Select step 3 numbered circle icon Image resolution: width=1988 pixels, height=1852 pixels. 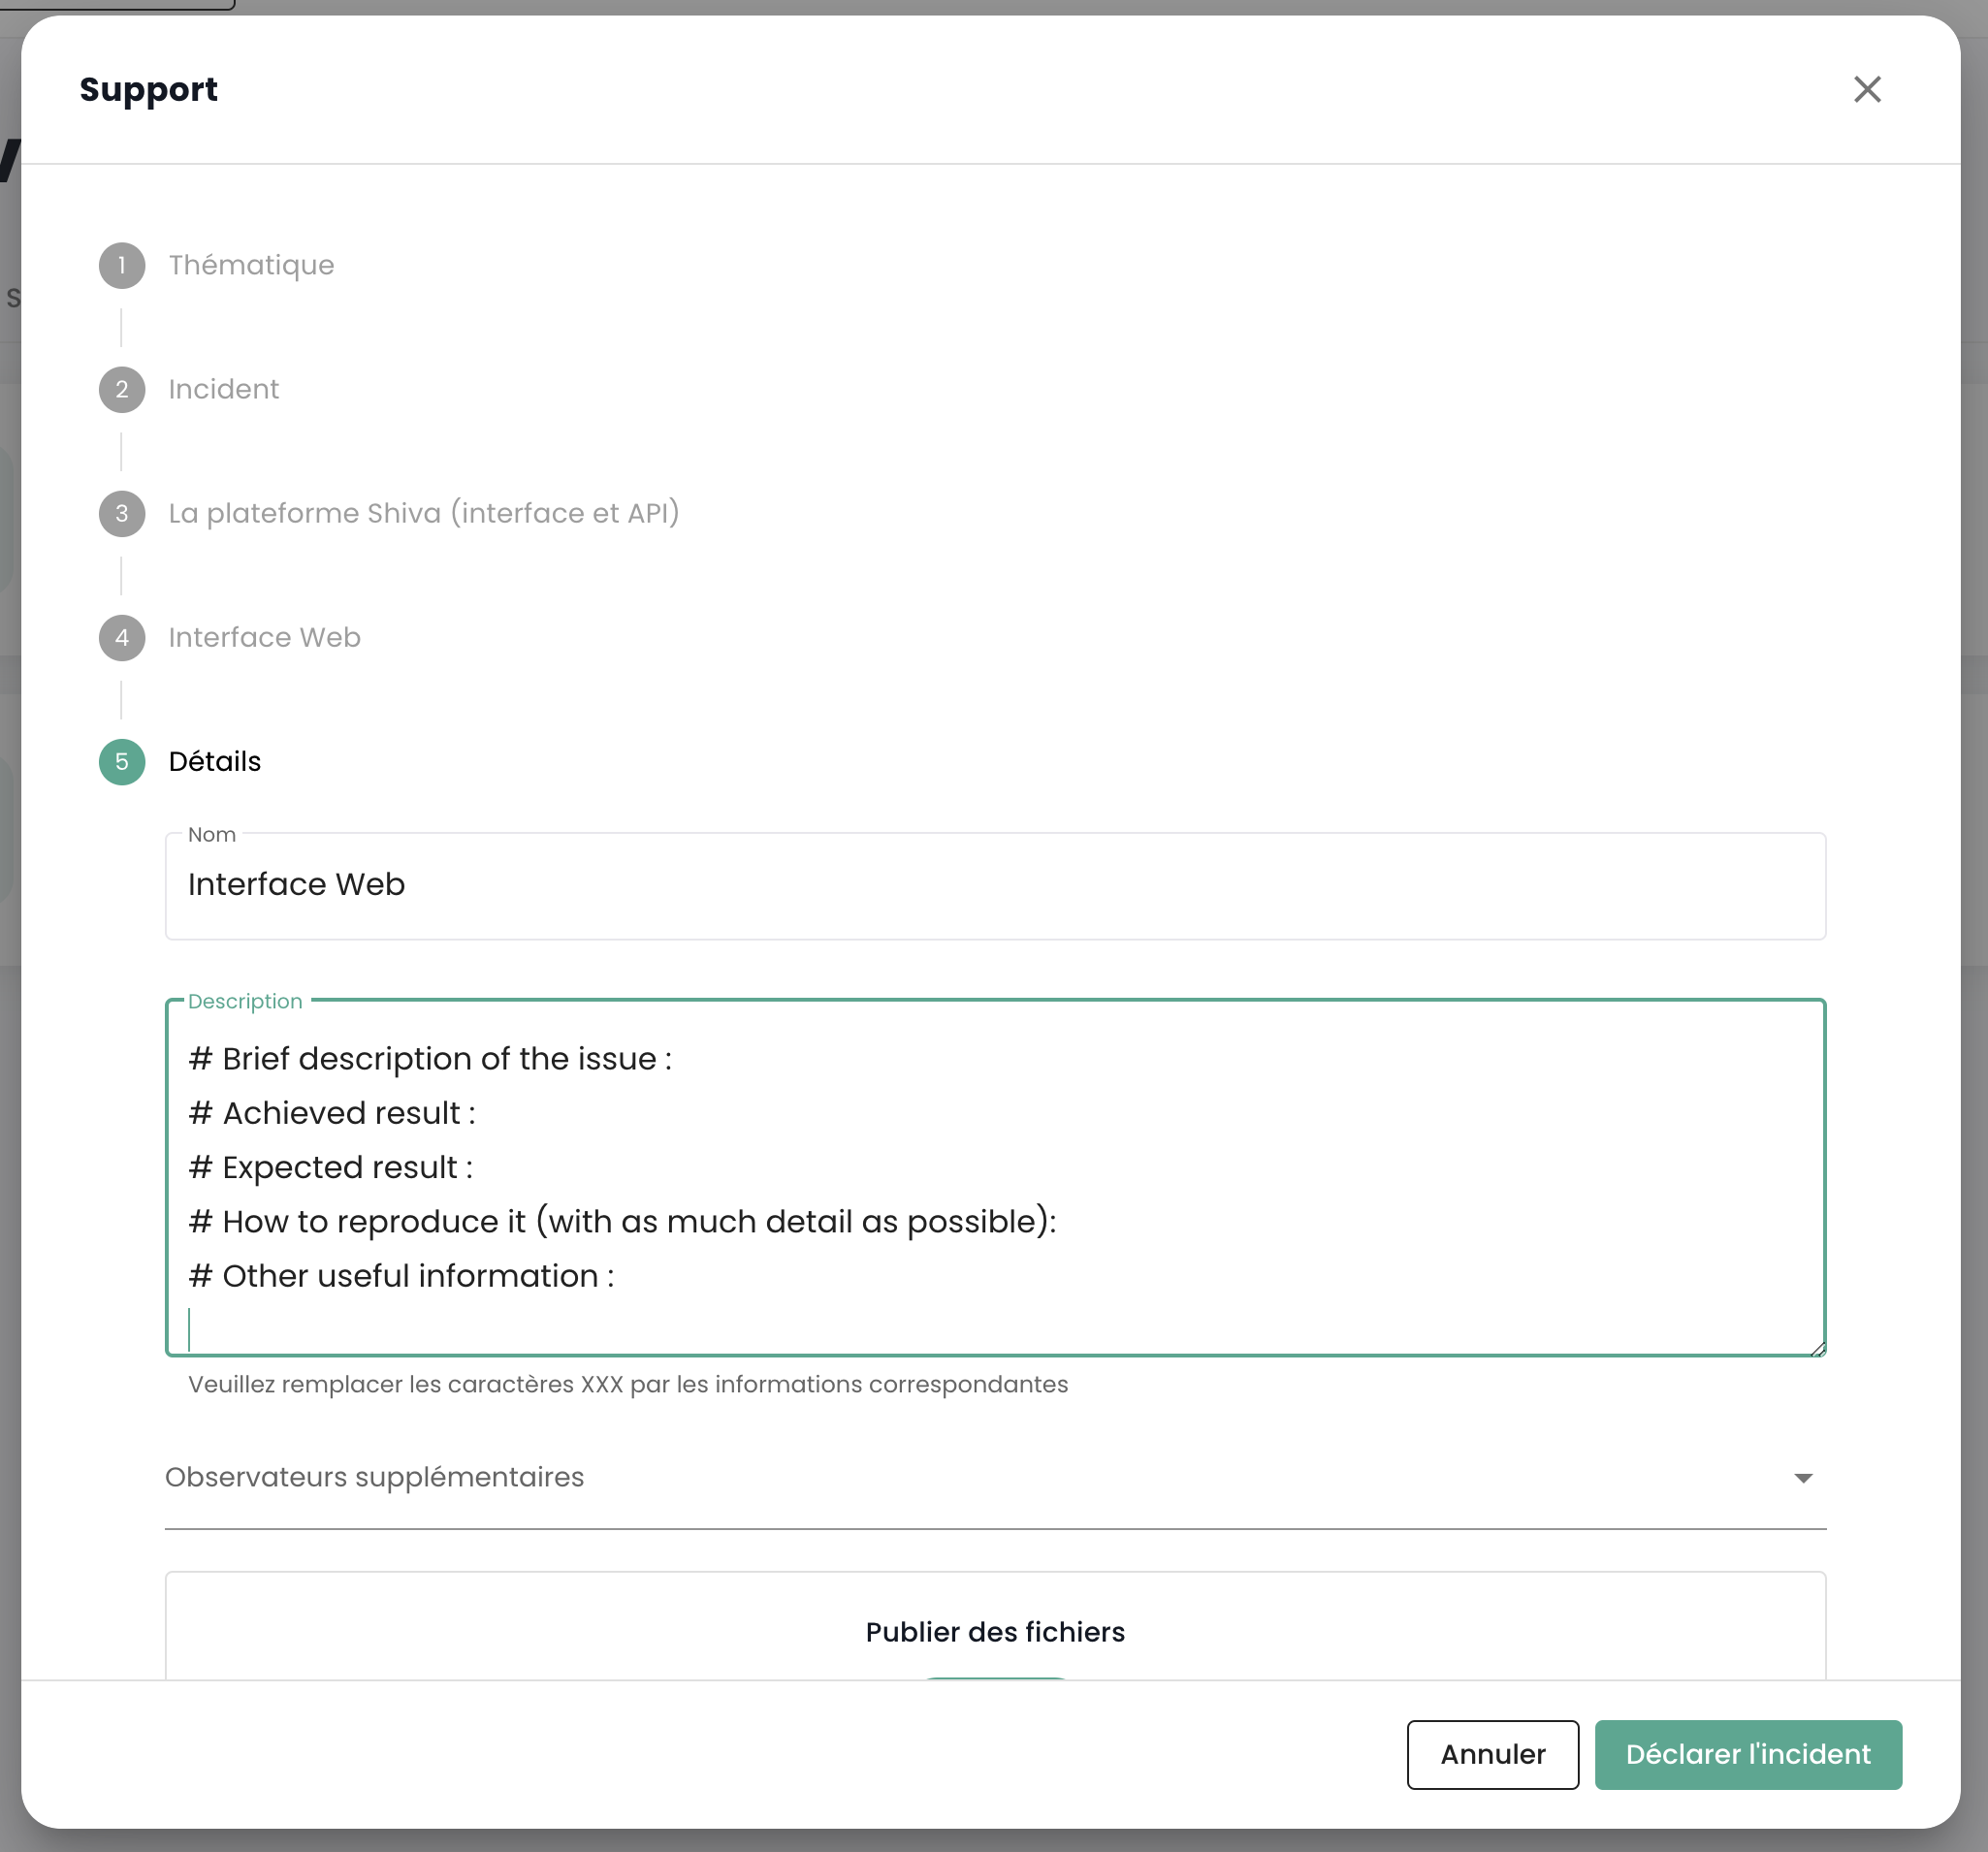tap(122, 514)
